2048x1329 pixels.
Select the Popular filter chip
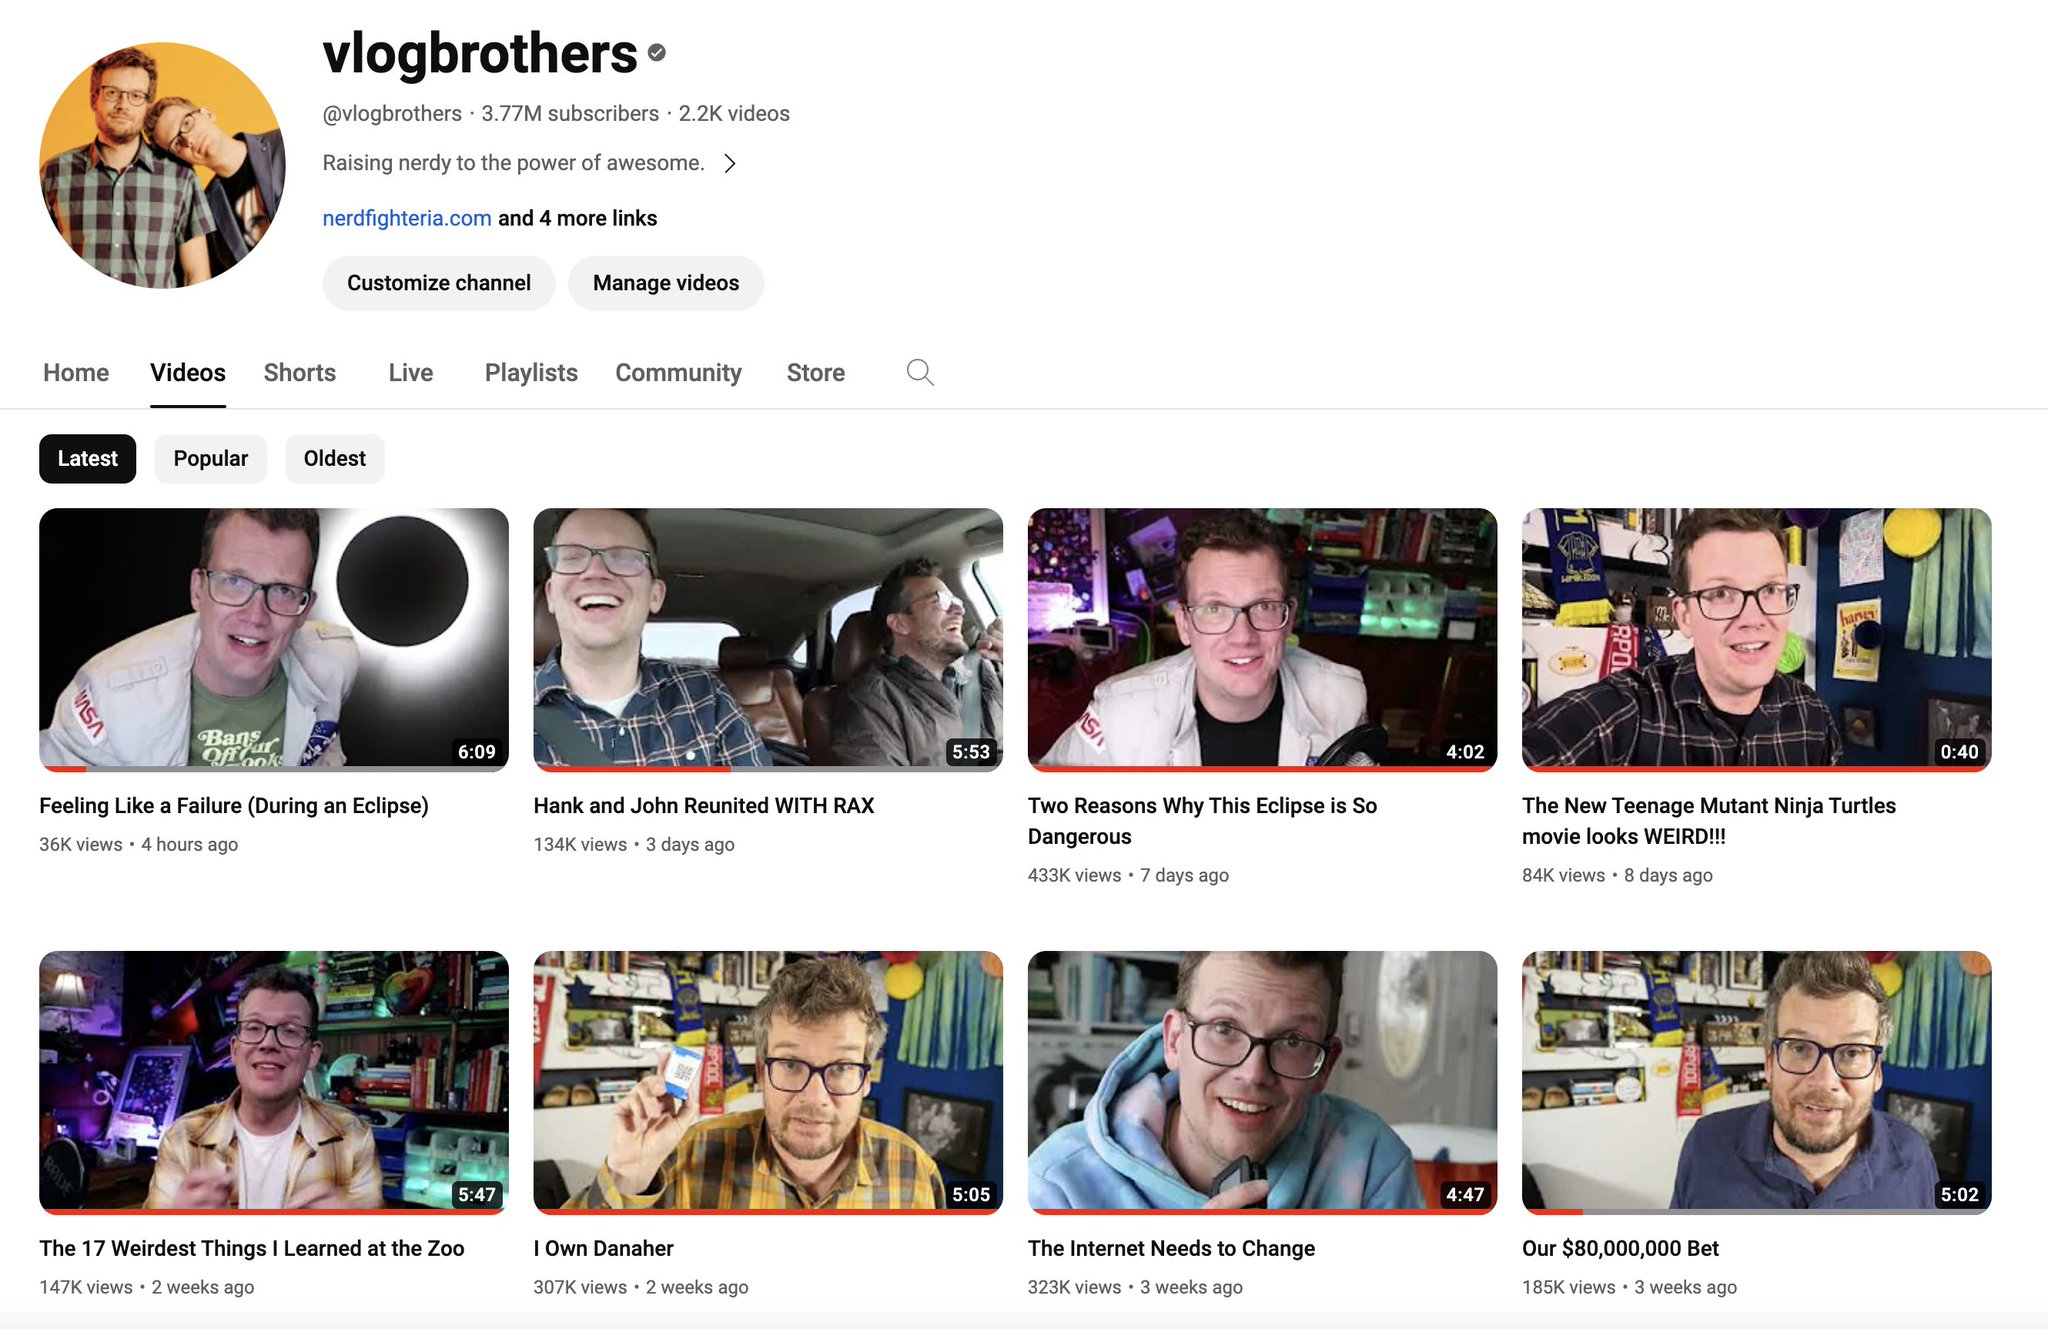tap(210, 458)
